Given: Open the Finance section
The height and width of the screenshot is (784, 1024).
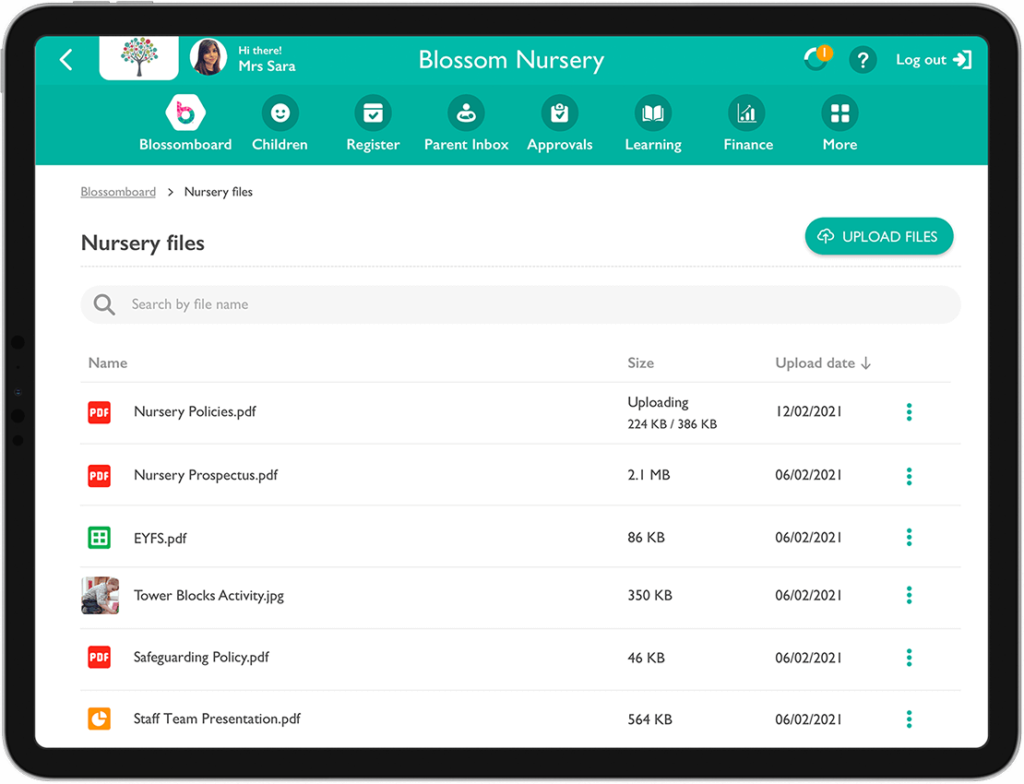Looking at the screenshot, I should 747,122.
